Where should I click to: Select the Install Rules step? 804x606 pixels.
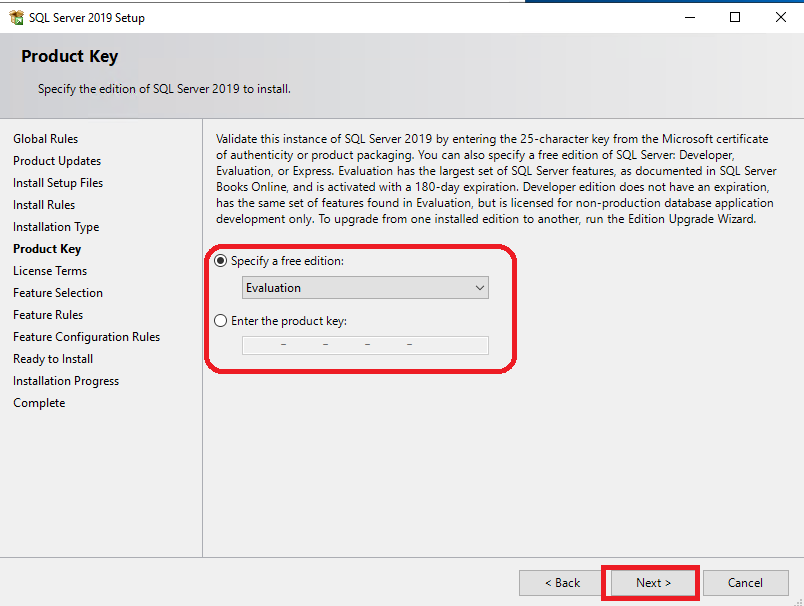coord(44,205)
